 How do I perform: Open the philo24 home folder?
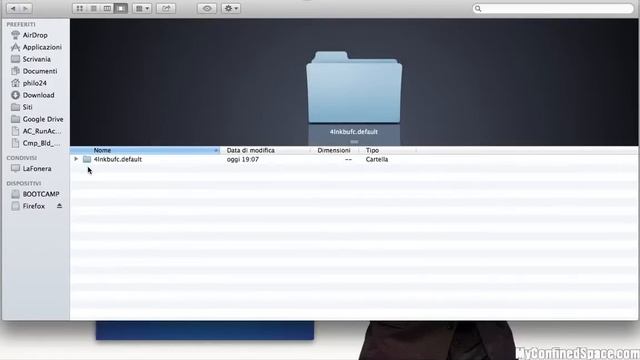tap(36, 83)
